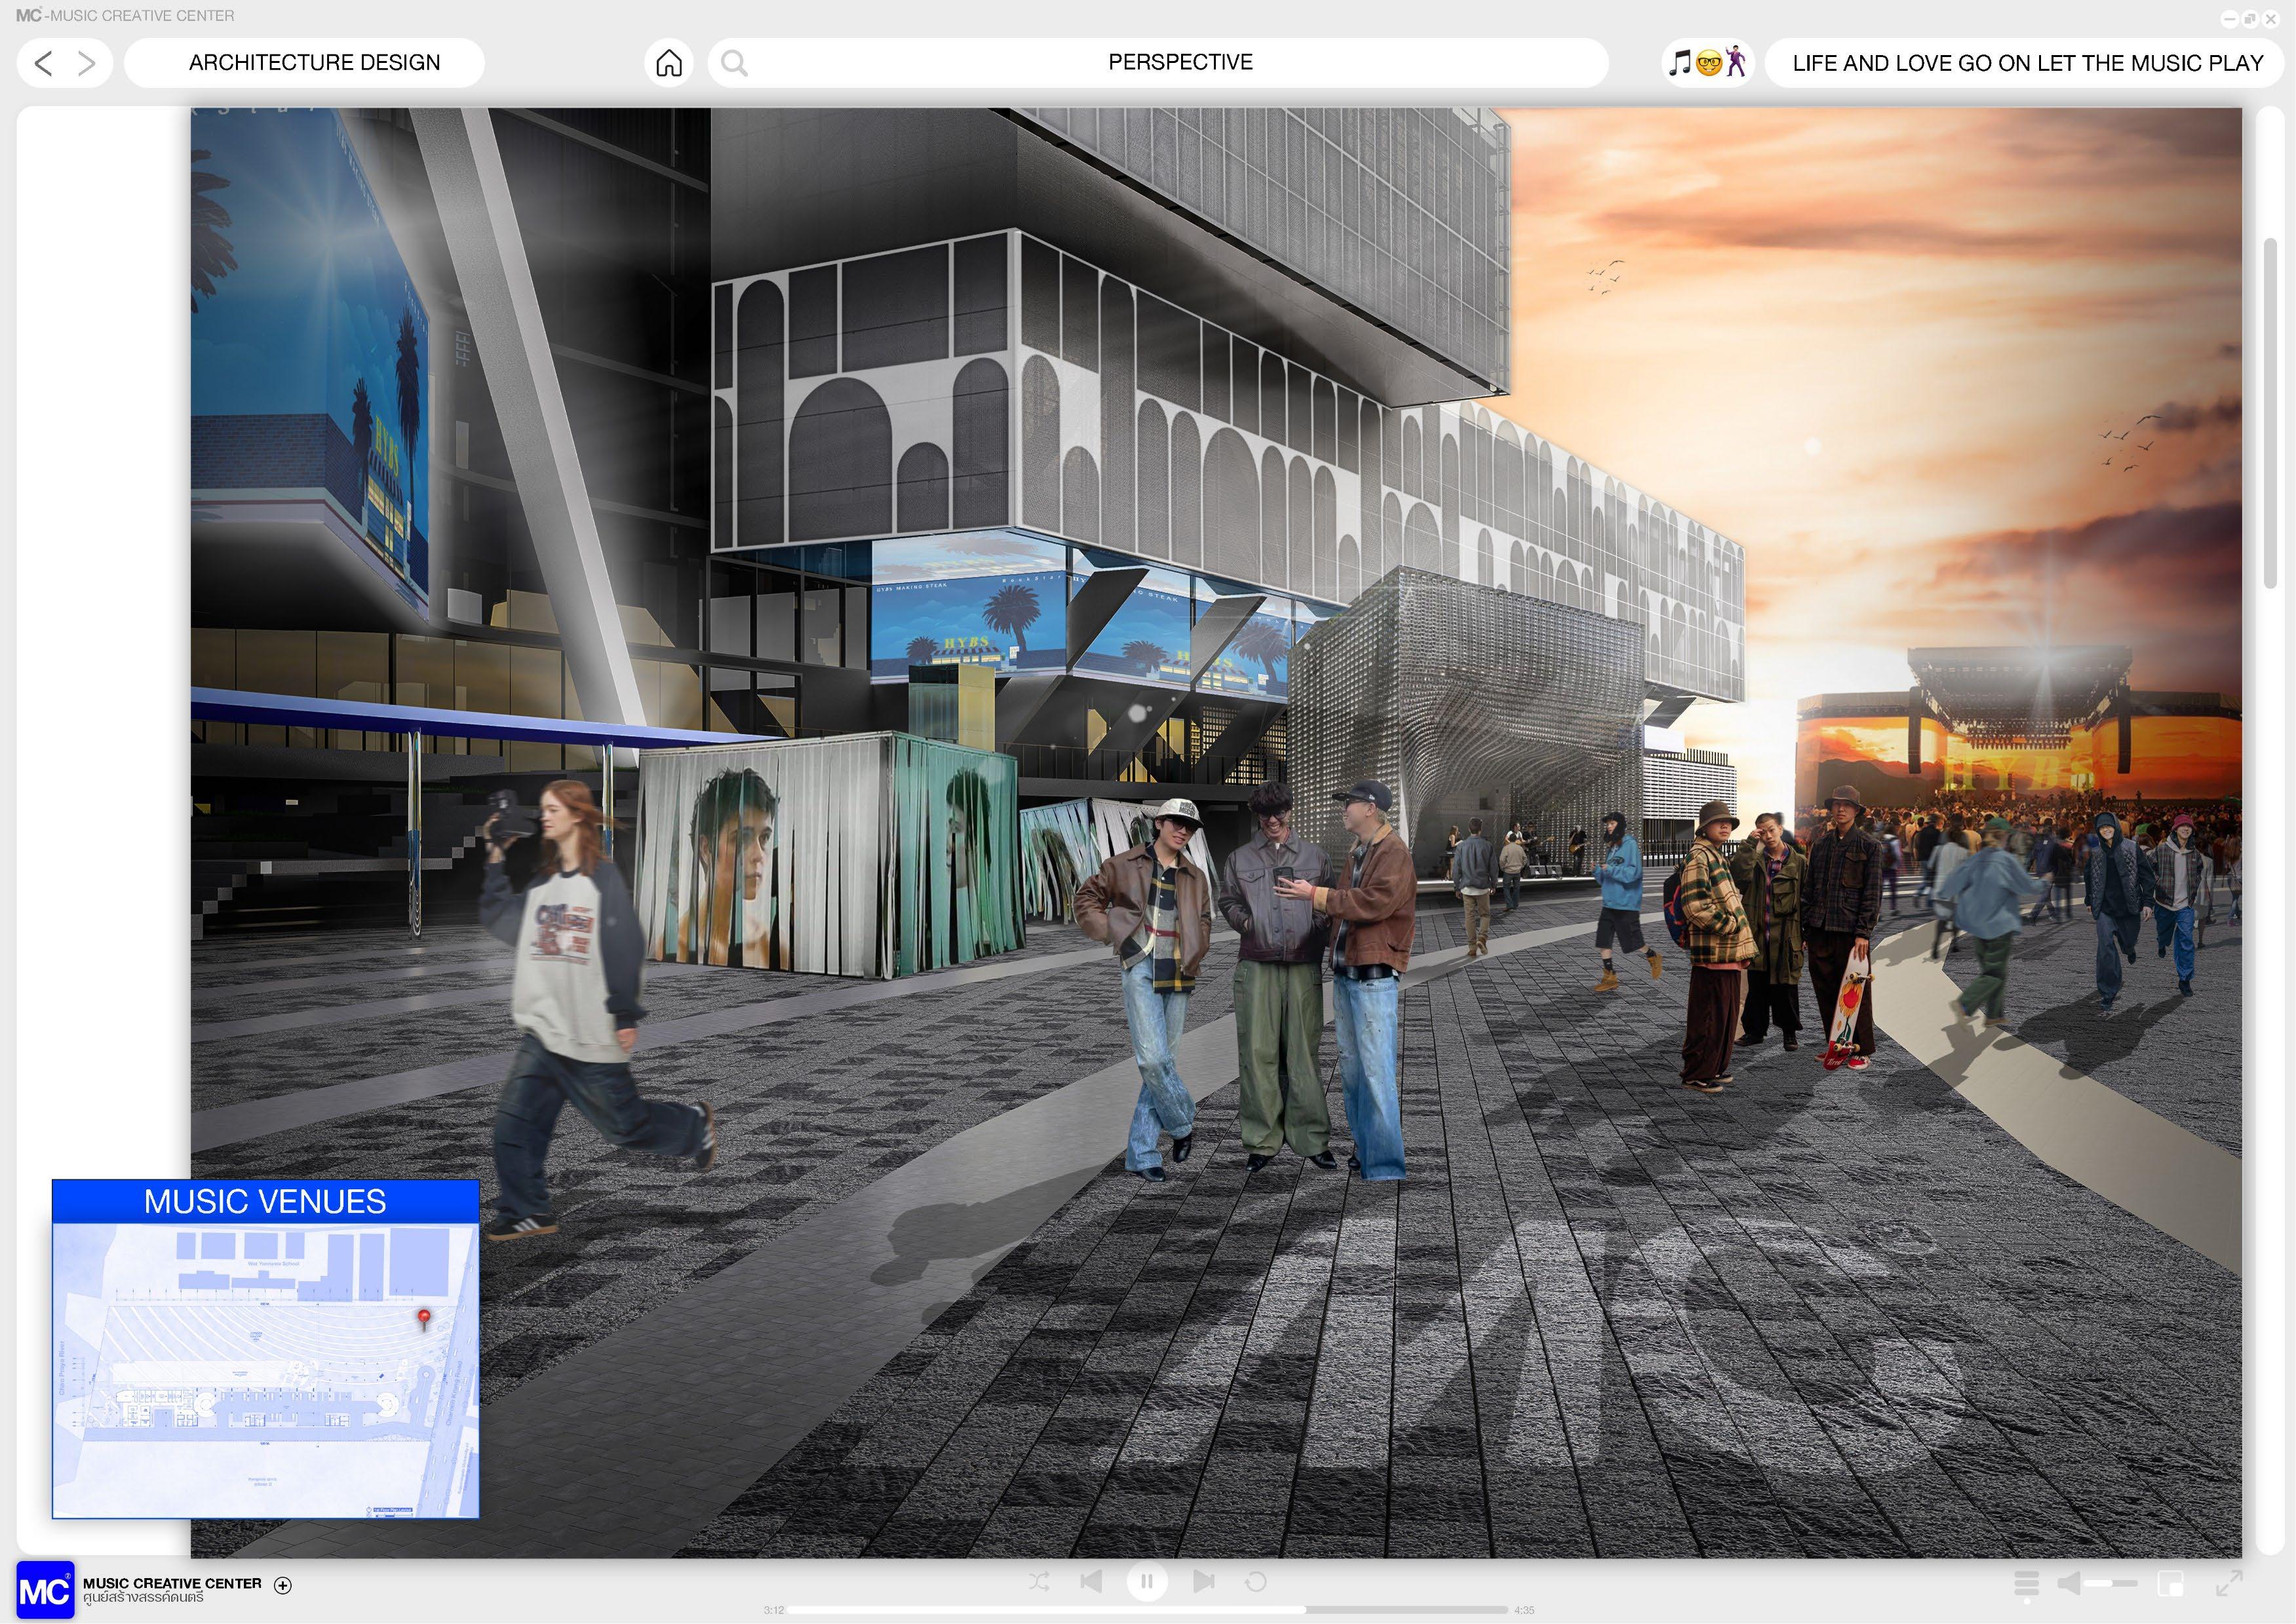
Task: Go to home via house icon
Action: click(x=669, y=63)
